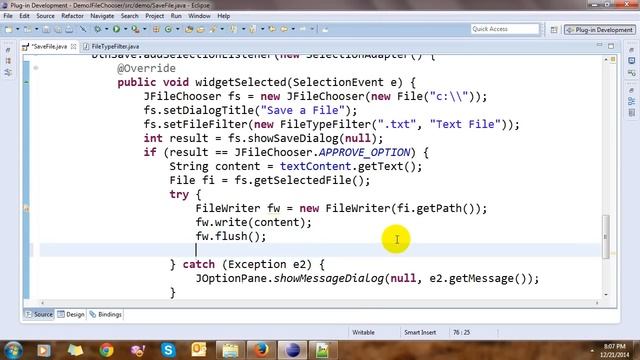This screenshot has width=640, height=360.
Task: Open the Help menu
Action: pyautogui.click(x=224, y=16)
